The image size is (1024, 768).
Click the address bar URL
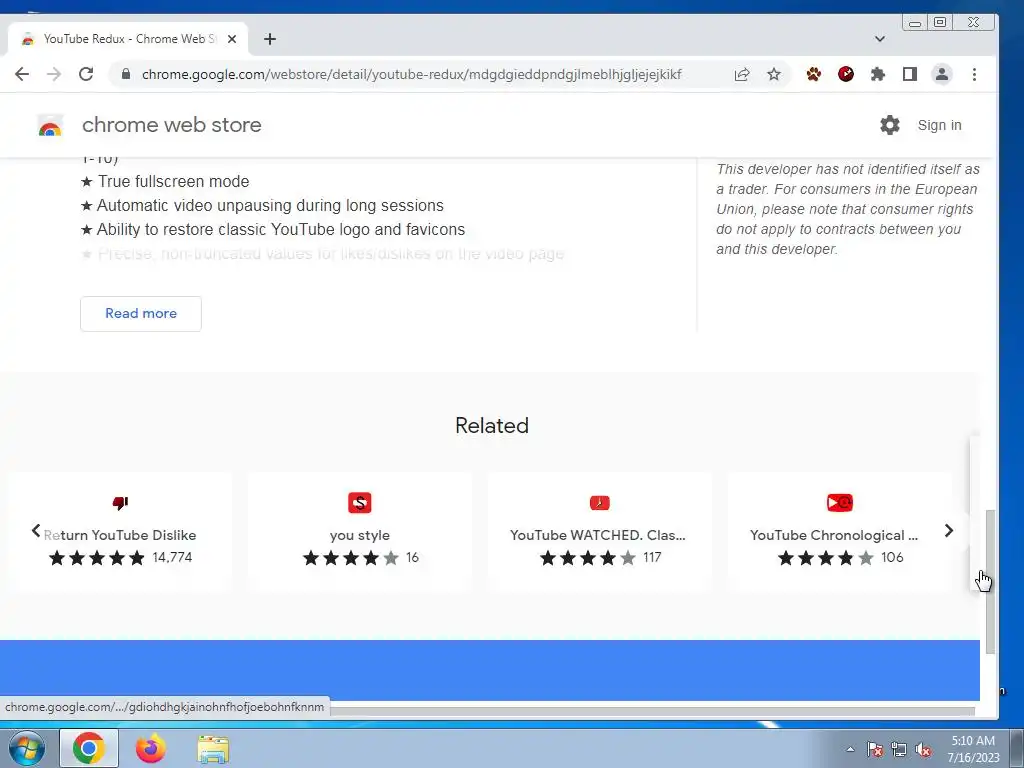coord(411,74)
